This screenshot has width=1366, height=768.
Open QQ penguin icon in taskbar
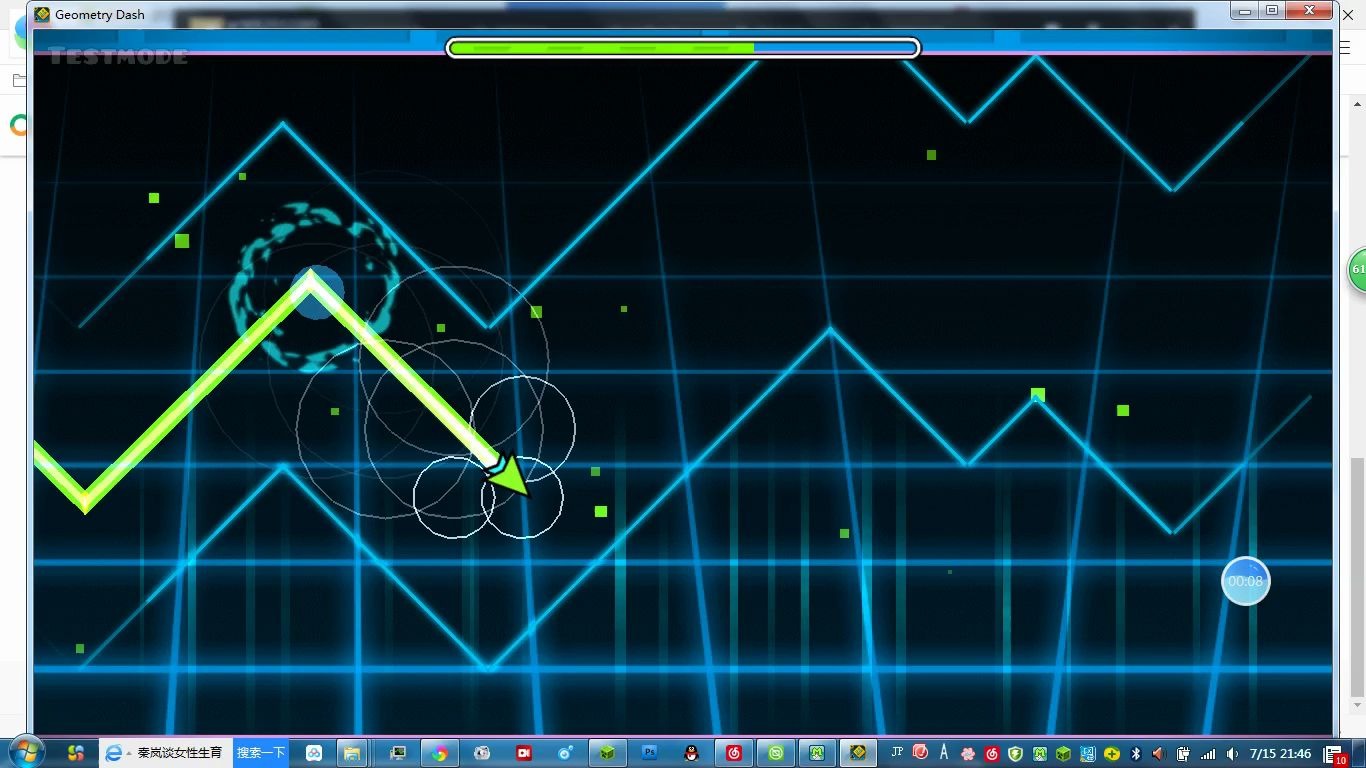(690, 753)
